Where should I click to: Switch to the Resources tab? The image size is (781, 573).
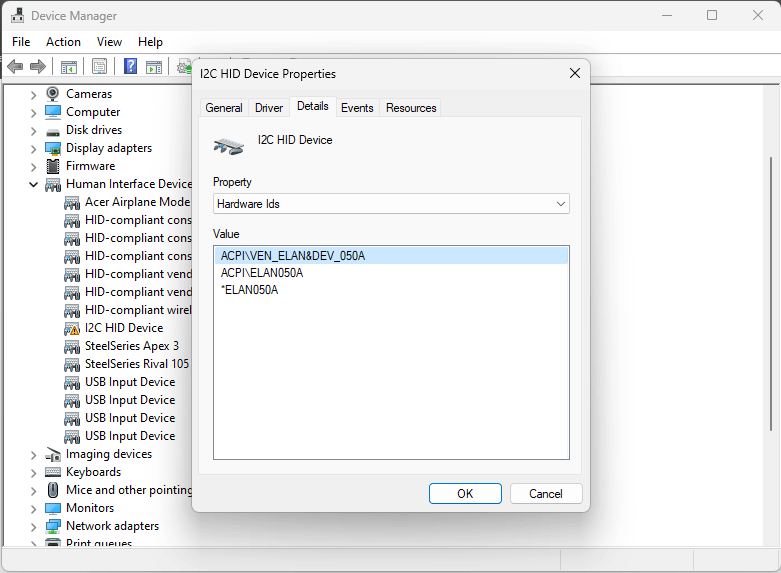[x=411, y=108]
